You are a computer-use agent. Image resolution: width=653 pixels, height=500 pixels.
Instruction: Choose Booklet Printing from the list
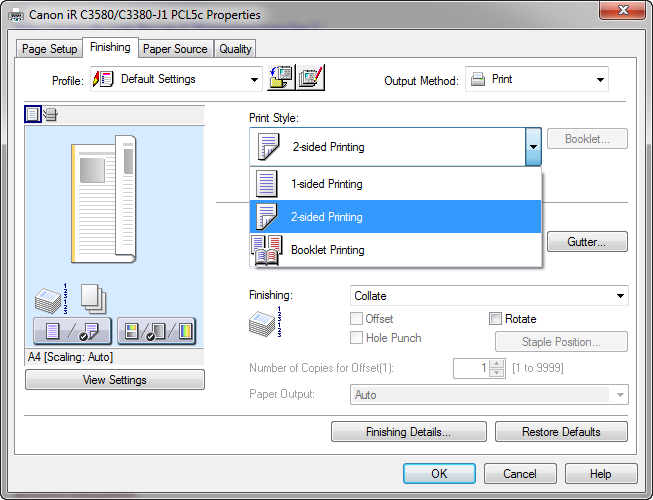(x=395, y=250)
